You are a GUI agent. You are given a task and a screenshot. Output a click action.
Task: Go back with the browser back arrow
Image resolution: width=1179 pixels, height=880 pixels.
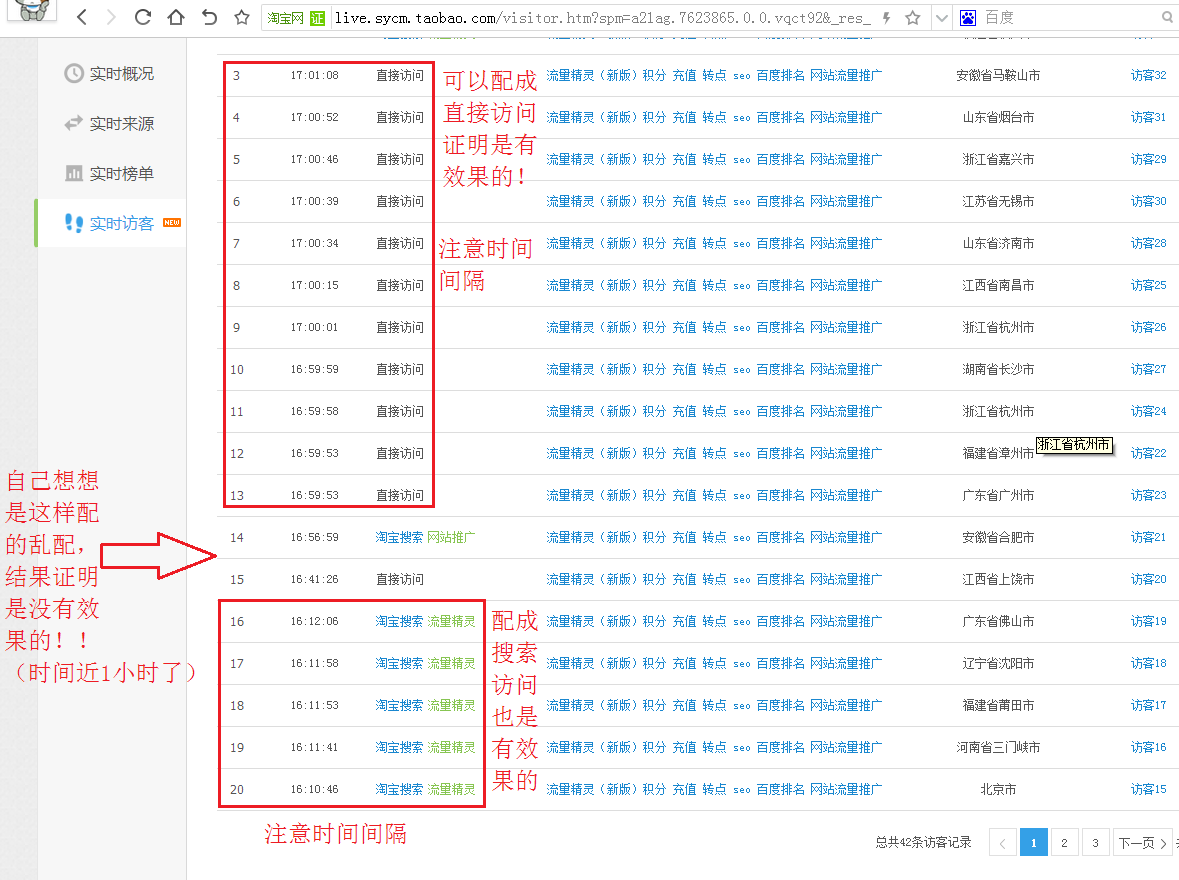pos(82,17)
